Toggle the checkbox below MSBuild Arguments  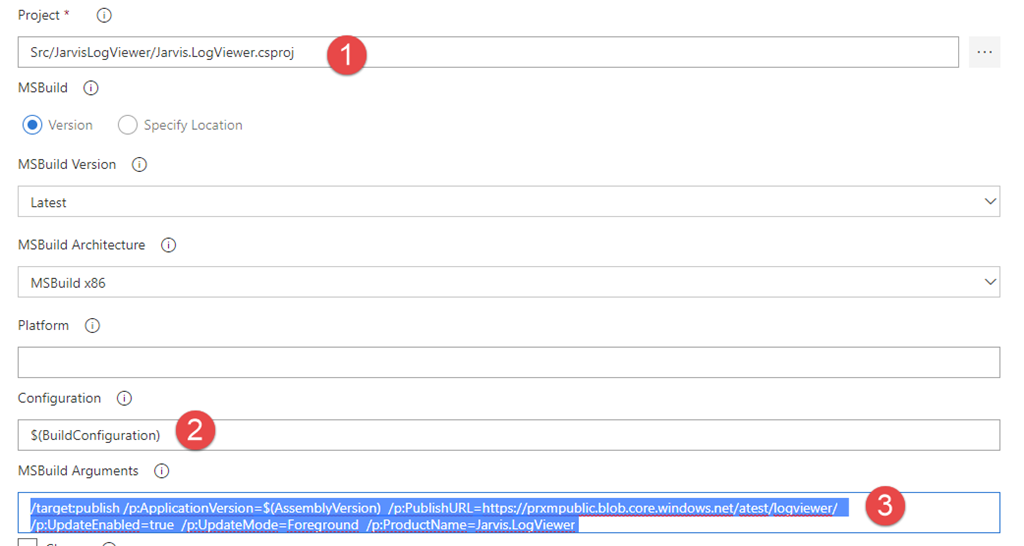click(x=27, y=543)
